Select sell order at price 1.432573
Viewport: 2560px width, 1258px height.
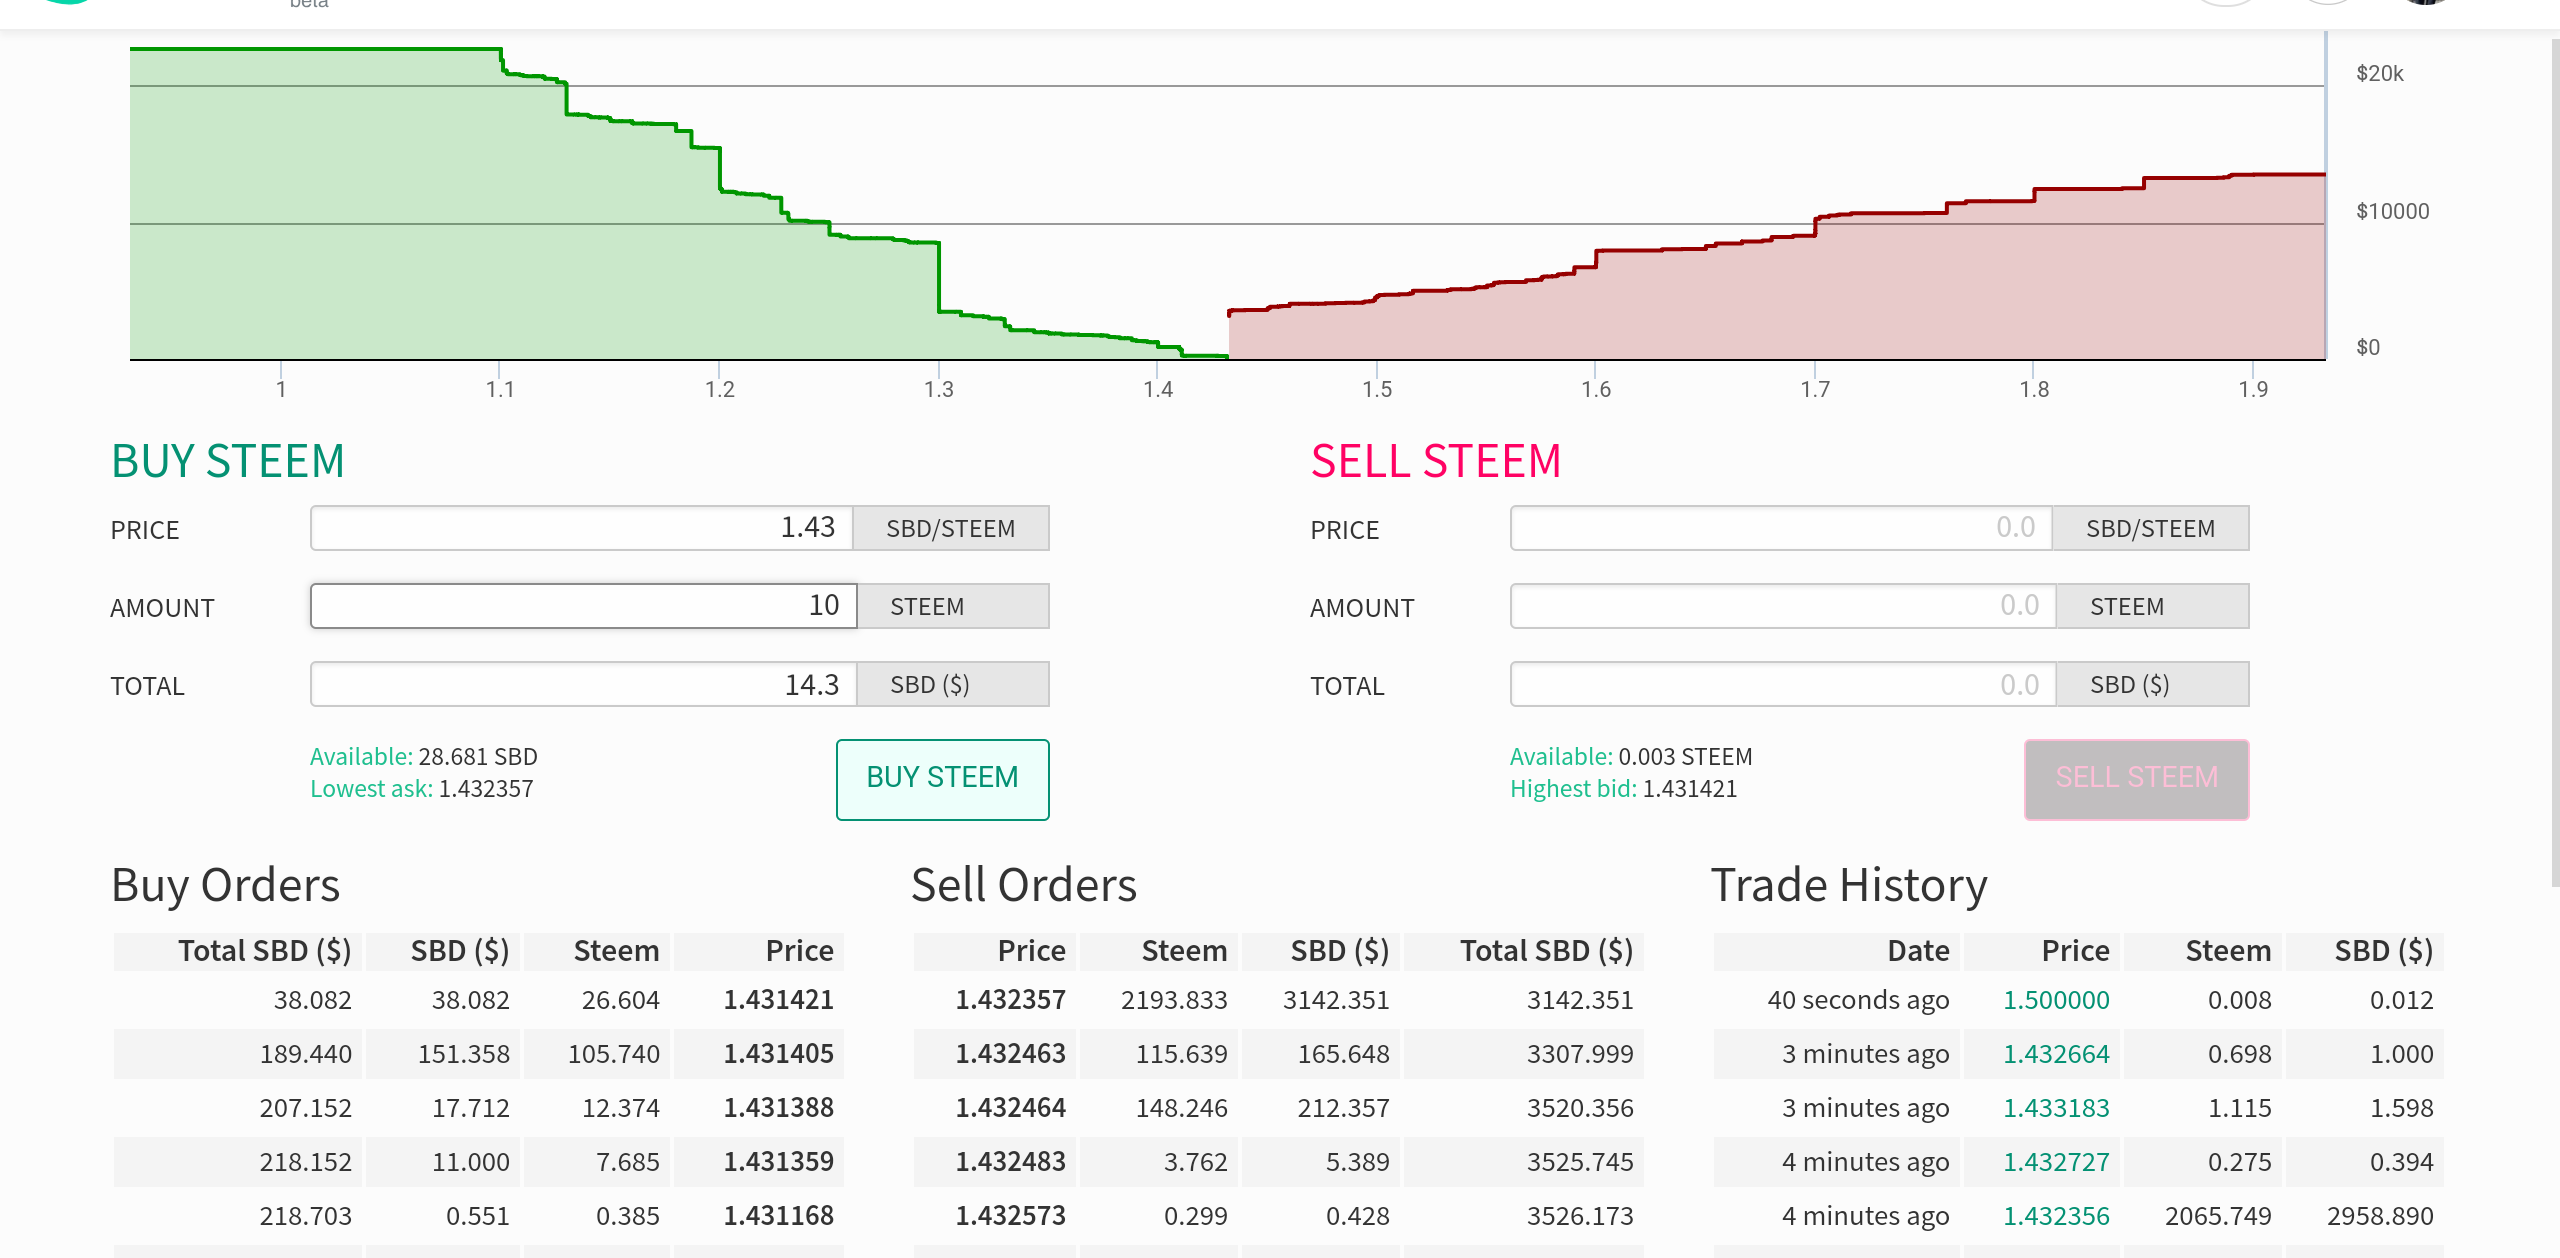pyautogui.click(x=1279, y=1216)
